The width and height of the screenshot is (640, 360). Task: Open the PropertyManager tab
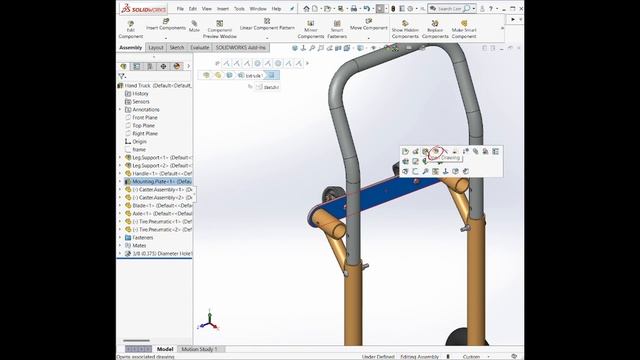tap(137, 66)
